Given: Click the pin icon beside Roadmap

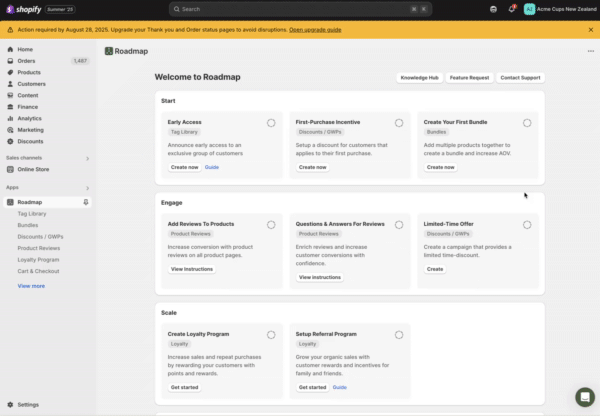Looking at the screenshot, I should point(86,202).
